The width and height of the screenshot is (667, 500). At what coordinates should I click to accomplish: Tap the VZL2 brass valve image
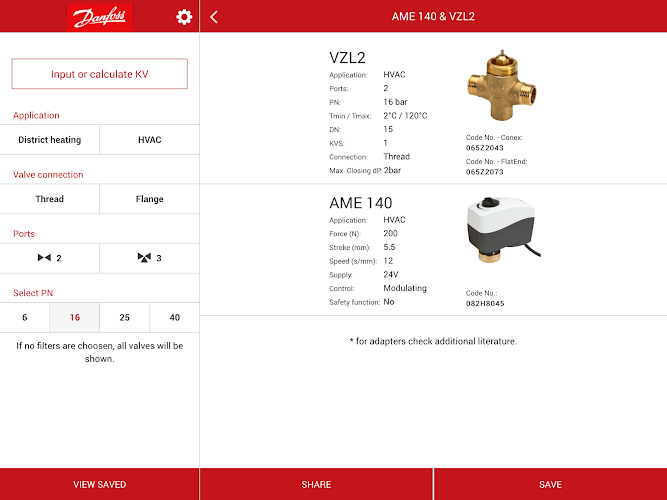pos(502,85)
